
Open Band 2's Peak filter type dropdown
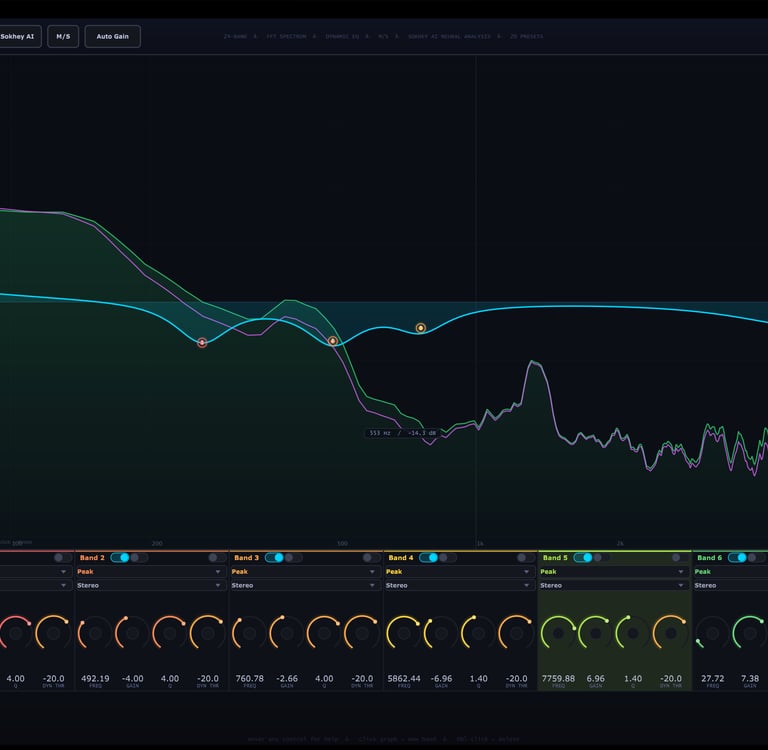(x=149, y=572)
